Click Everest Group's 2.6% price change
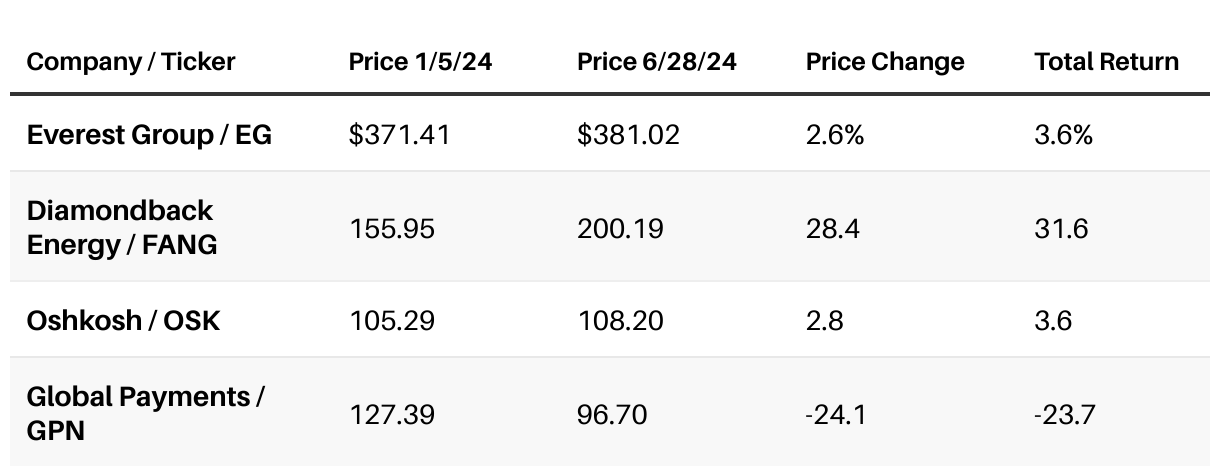 pyautogui.click(x=834, y=134)
